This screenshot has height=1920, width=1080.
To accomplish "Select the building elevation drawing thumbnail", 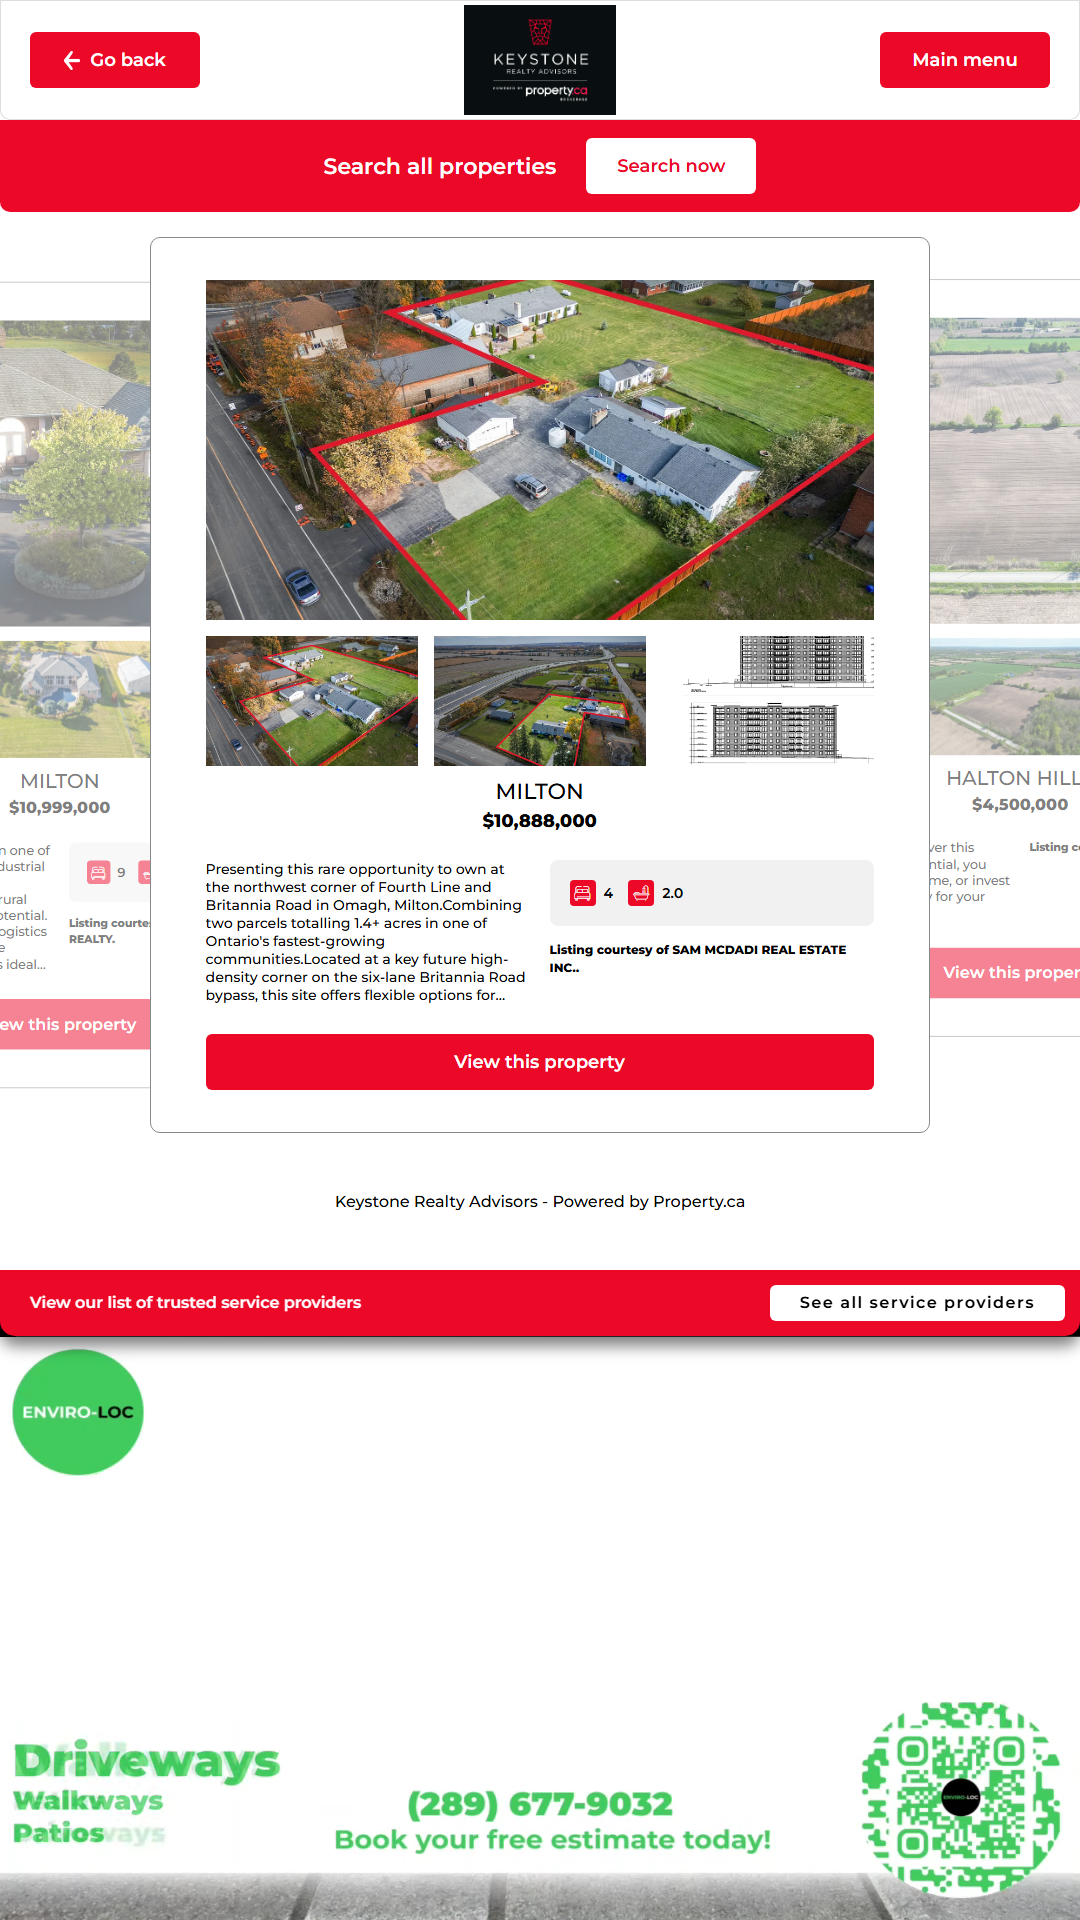I will click(x=778, y=701).
